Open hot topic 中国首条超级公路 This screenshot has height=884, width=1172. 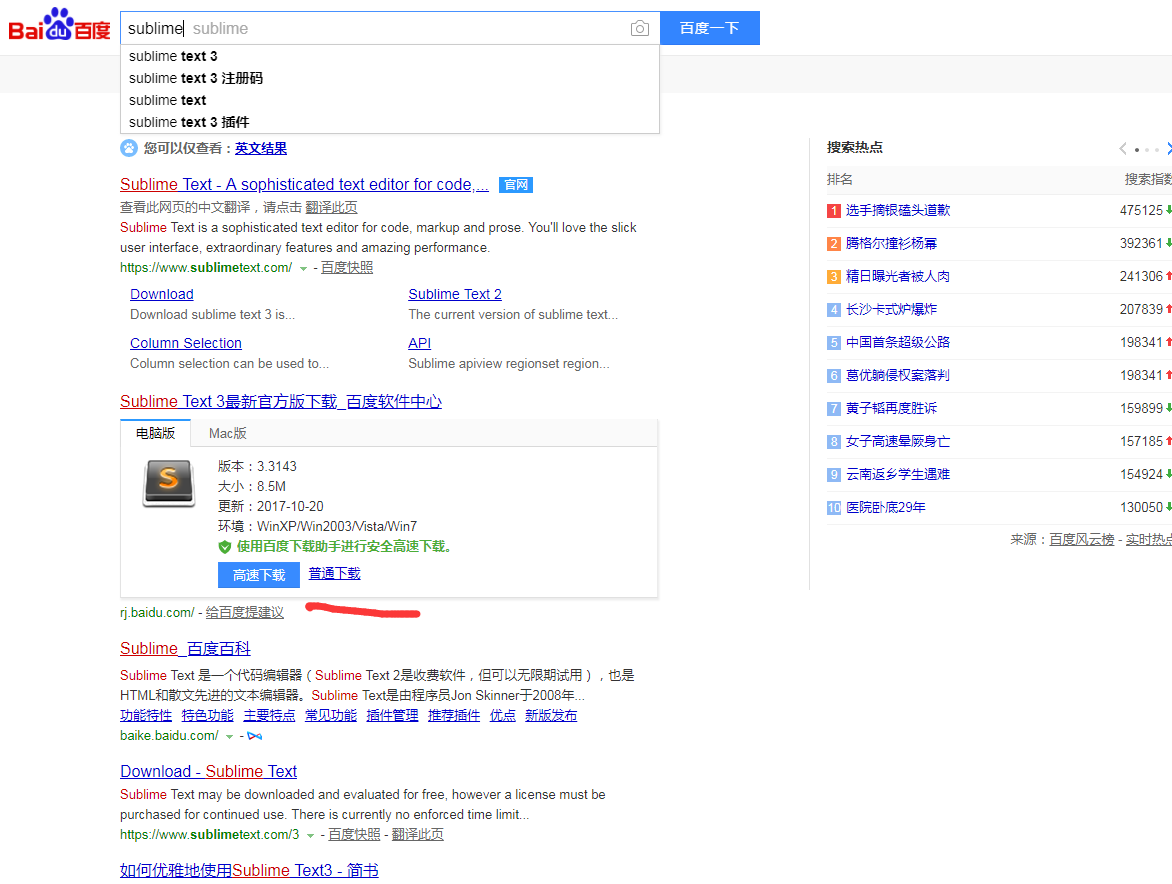click(898, 342)
